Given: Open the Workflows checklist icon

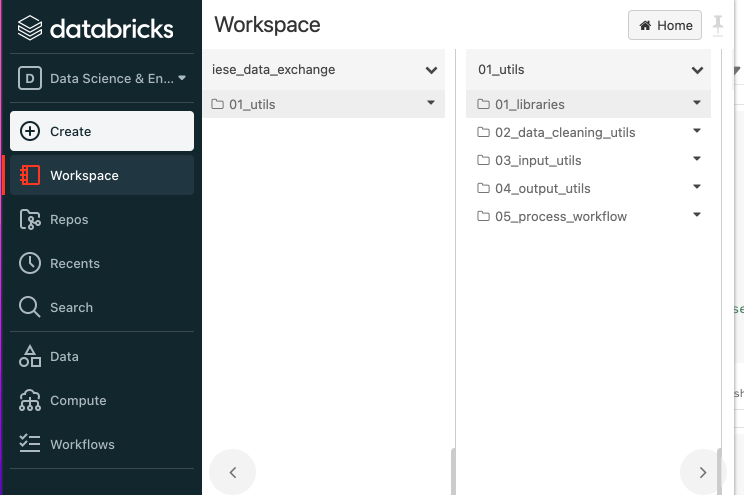Looking at the screenshot, I should (x=30, y=444).
